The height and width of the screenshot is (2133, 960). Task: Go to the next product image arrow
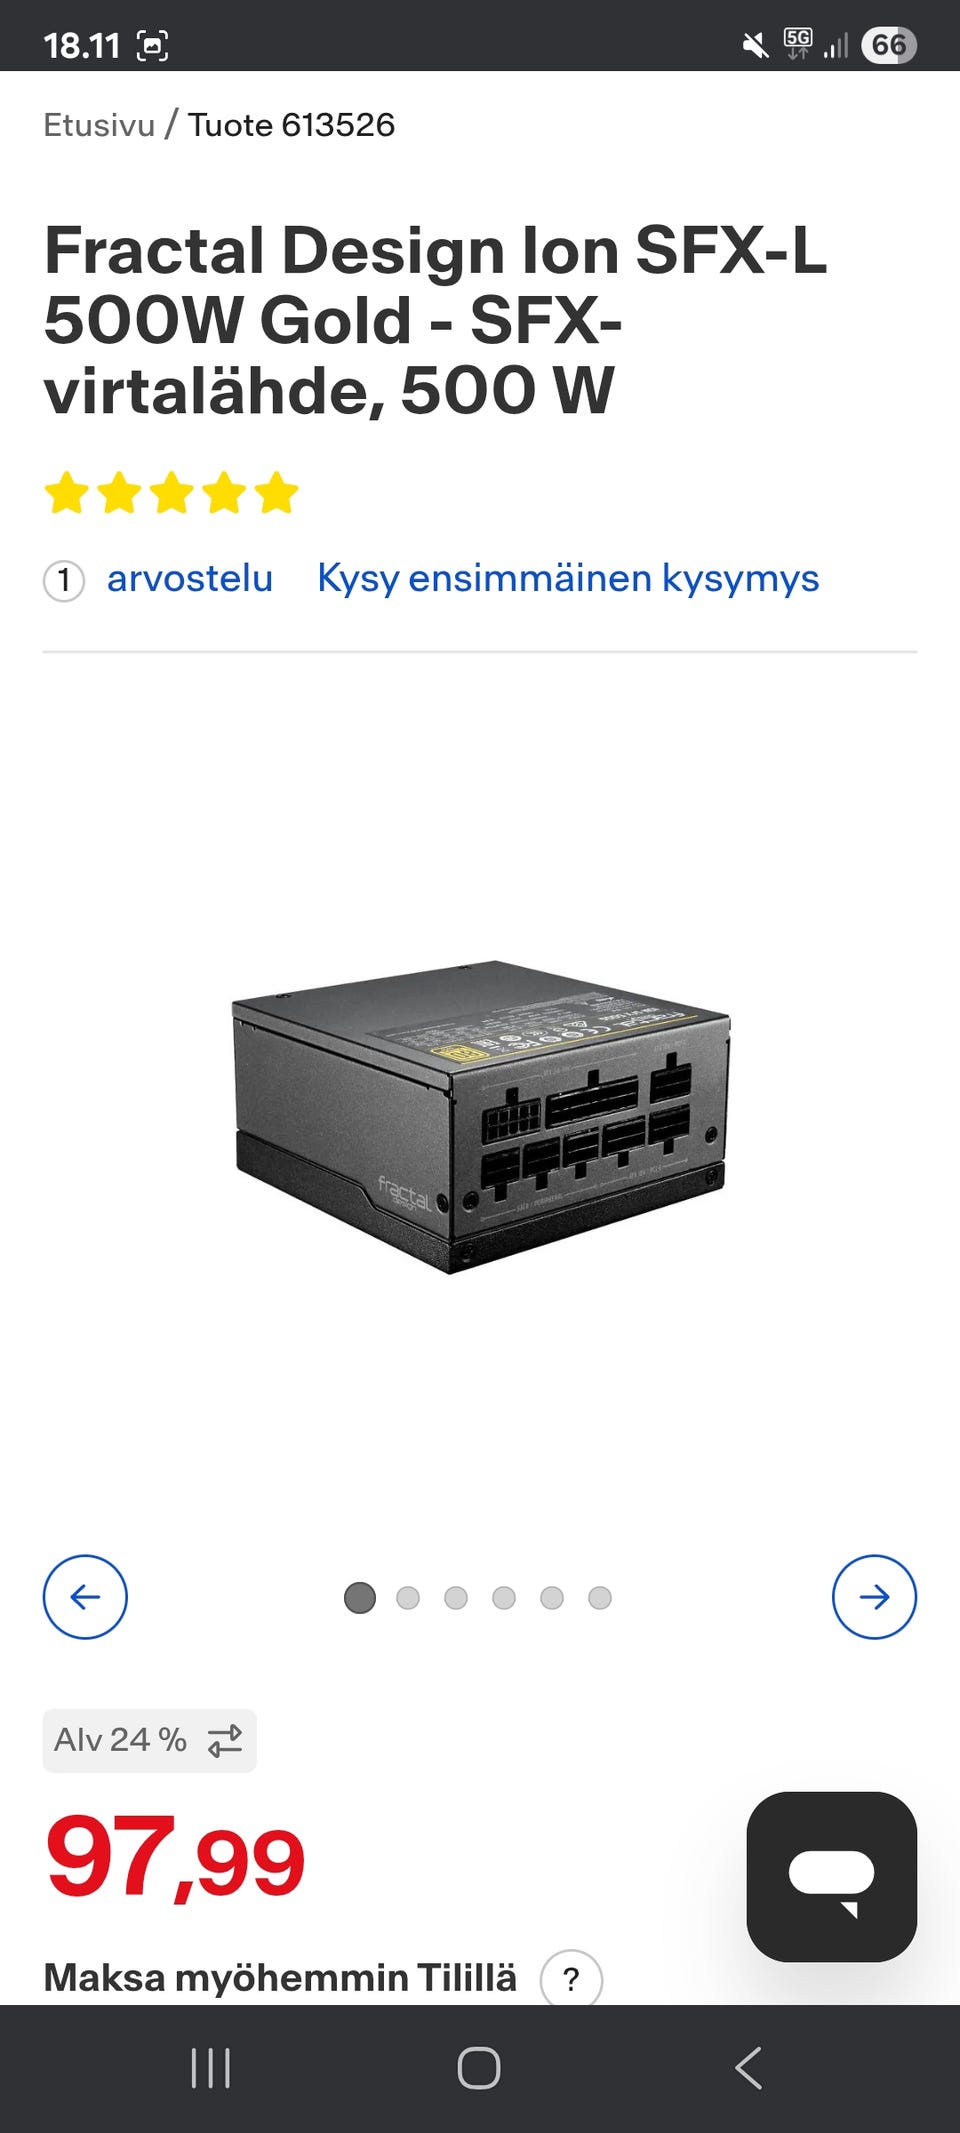(874, 1597)
